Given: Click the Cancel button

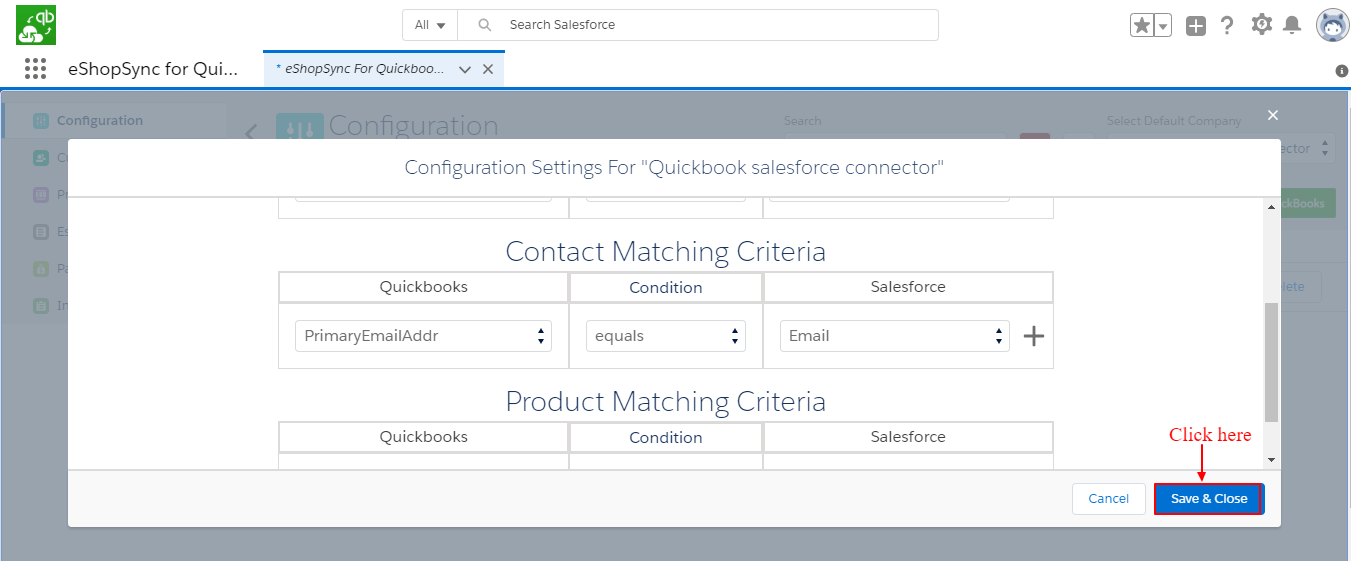Looking at the screenshot, I should pyautogui.click(x=1108, y=499).
